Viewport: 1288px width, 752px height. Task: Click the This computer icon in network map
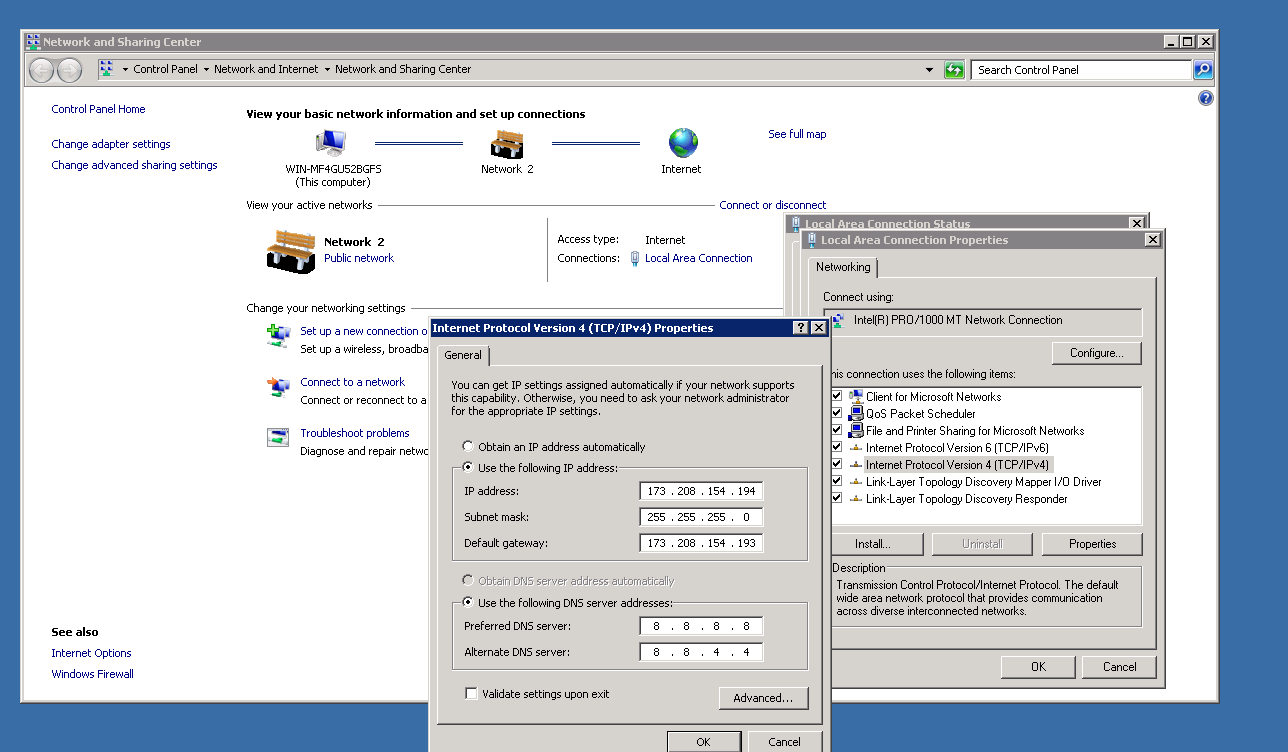pos(330,144)
